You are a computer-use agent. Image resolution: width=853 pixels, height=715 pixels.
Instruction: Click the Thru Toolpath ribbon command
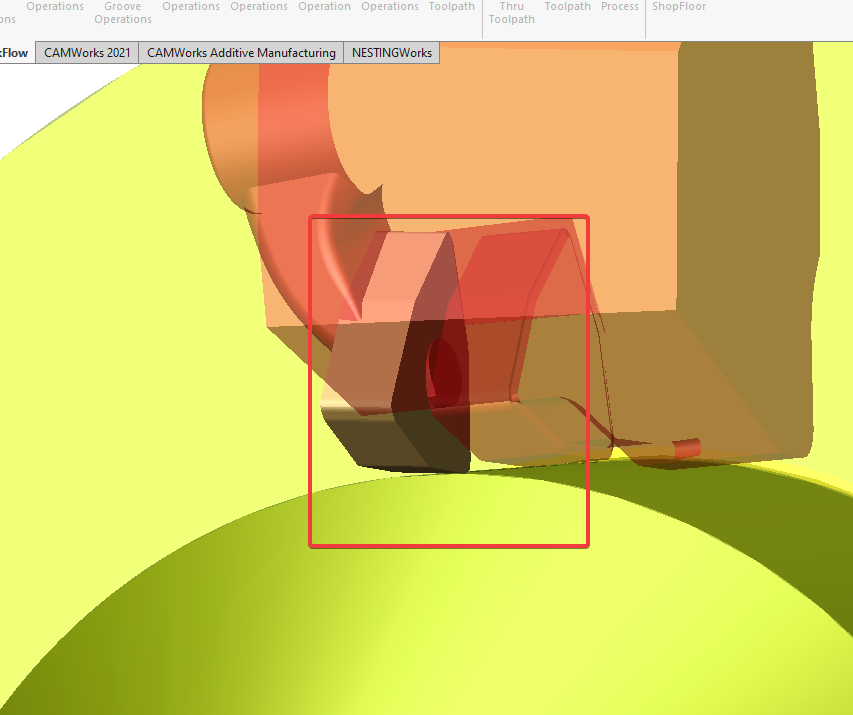511,13
